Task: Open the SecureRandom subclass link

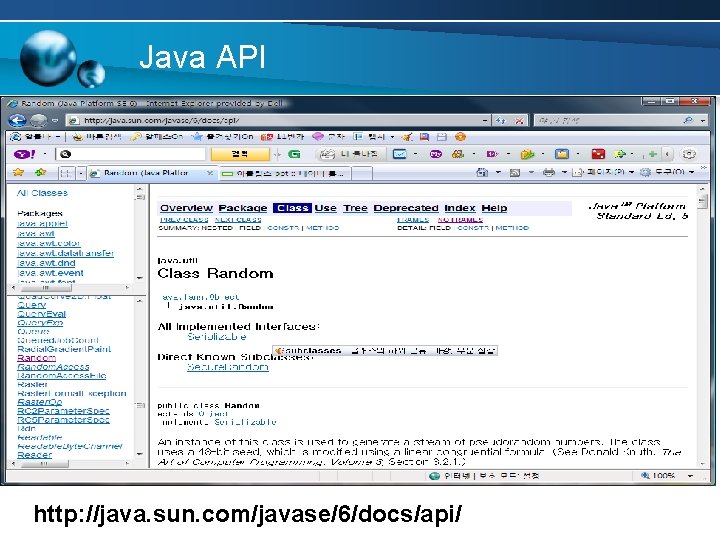Action: click(228, 367)
